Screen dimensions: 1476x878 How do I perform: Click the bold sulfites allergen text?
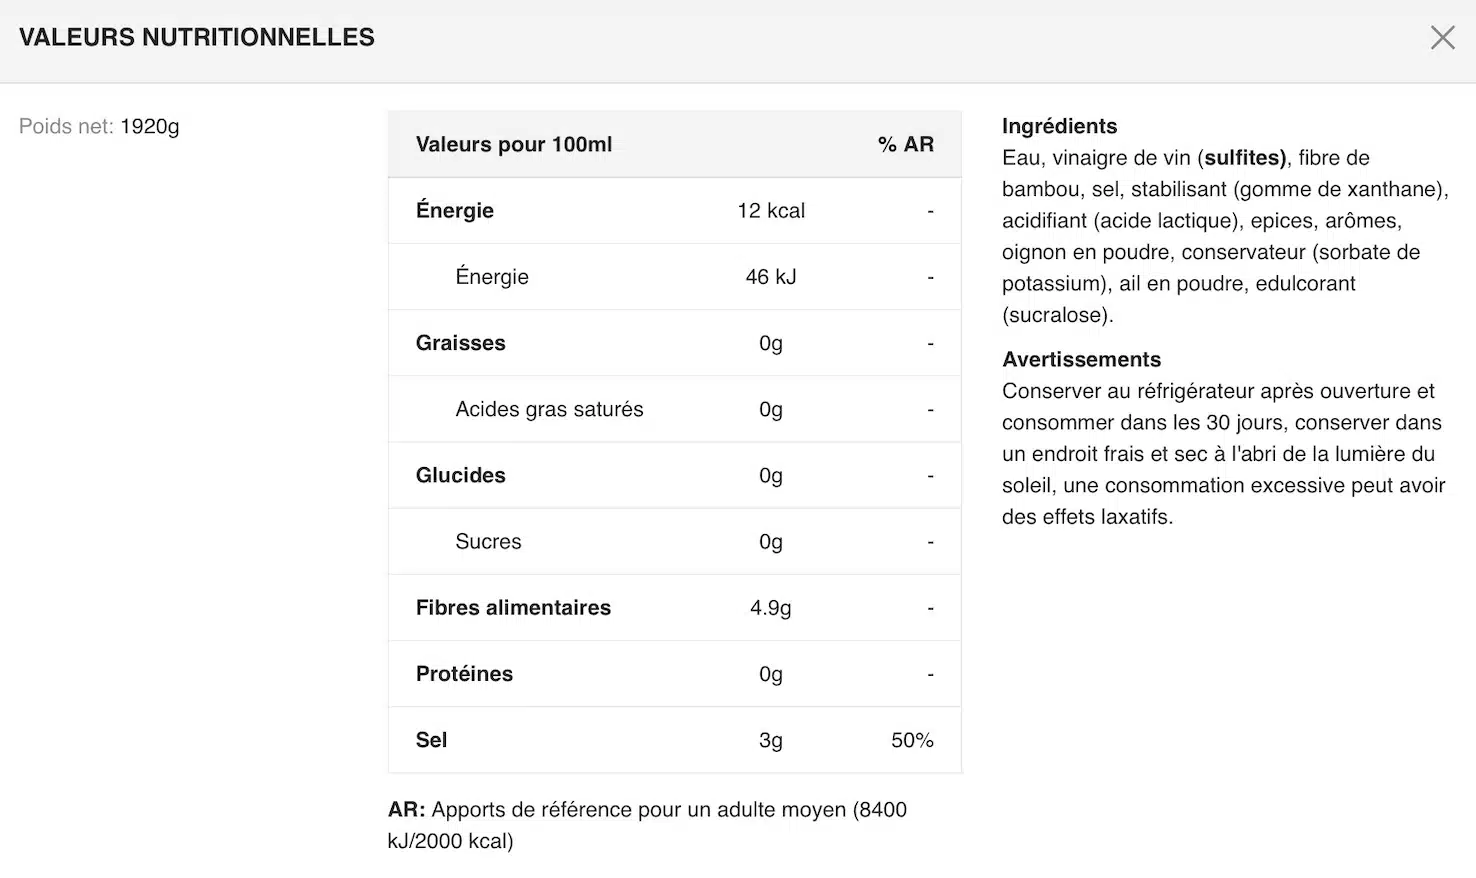1244,158
